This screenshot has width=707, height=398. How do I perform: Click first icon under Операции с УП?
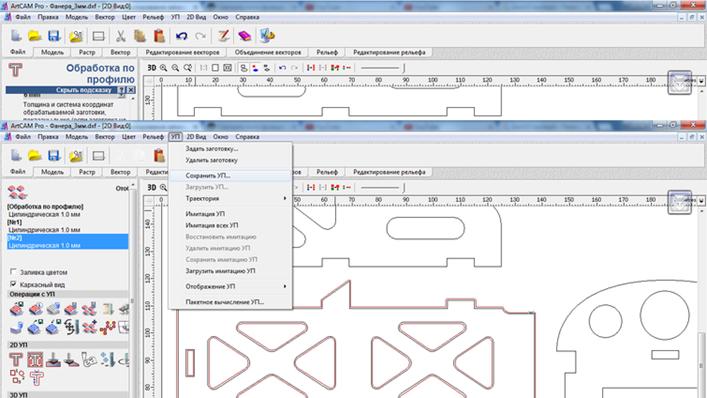coord(17,309)
